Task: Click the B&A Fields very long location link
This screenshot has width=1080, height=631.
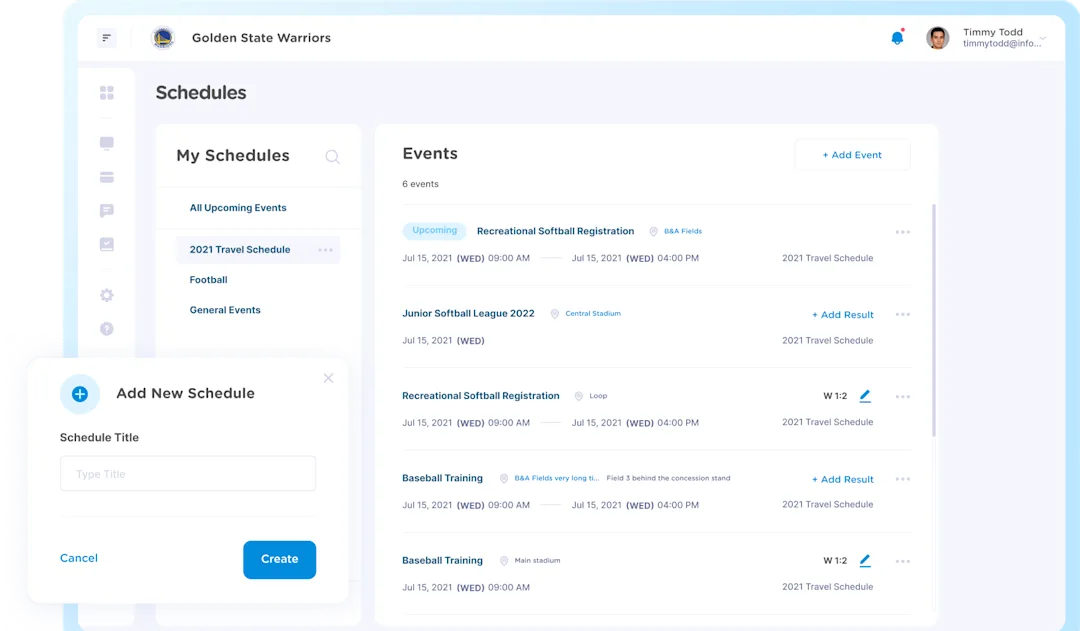Action: coord(557,478)
